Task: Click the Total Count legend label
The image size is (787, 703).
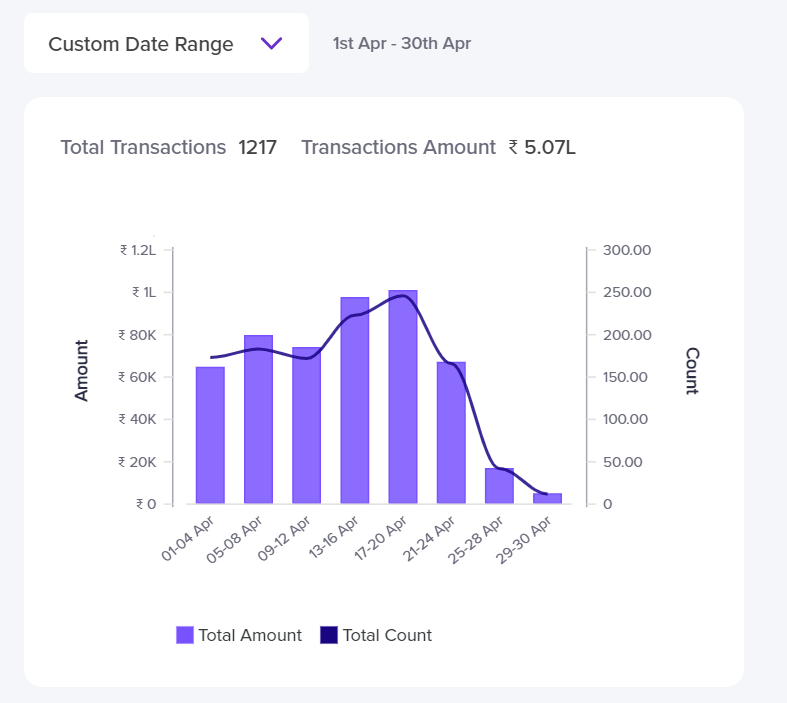Action: [387, 635]
